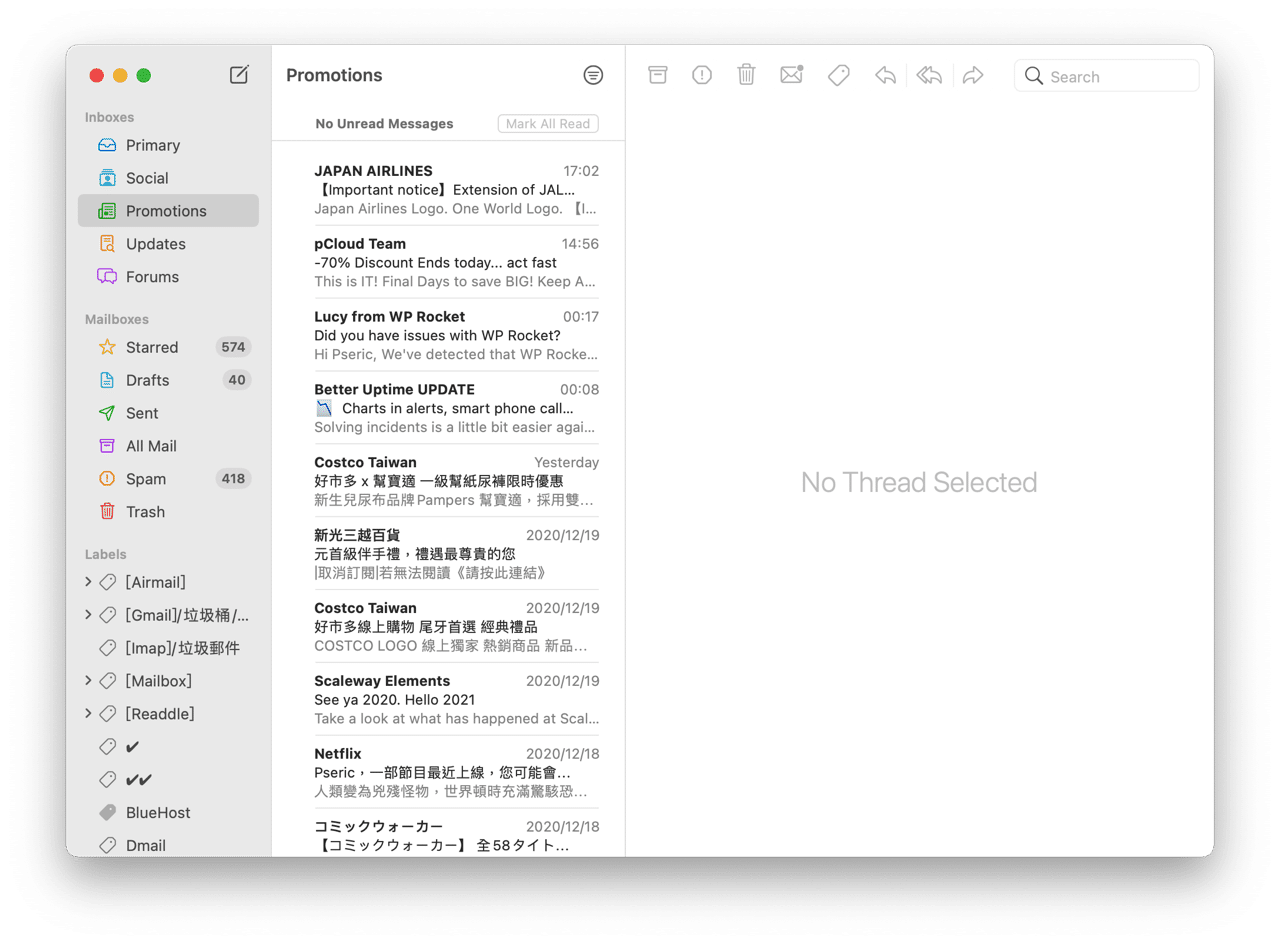
Task: Click the Updates inbox orange icon
Action: click(x=107, y=244)
